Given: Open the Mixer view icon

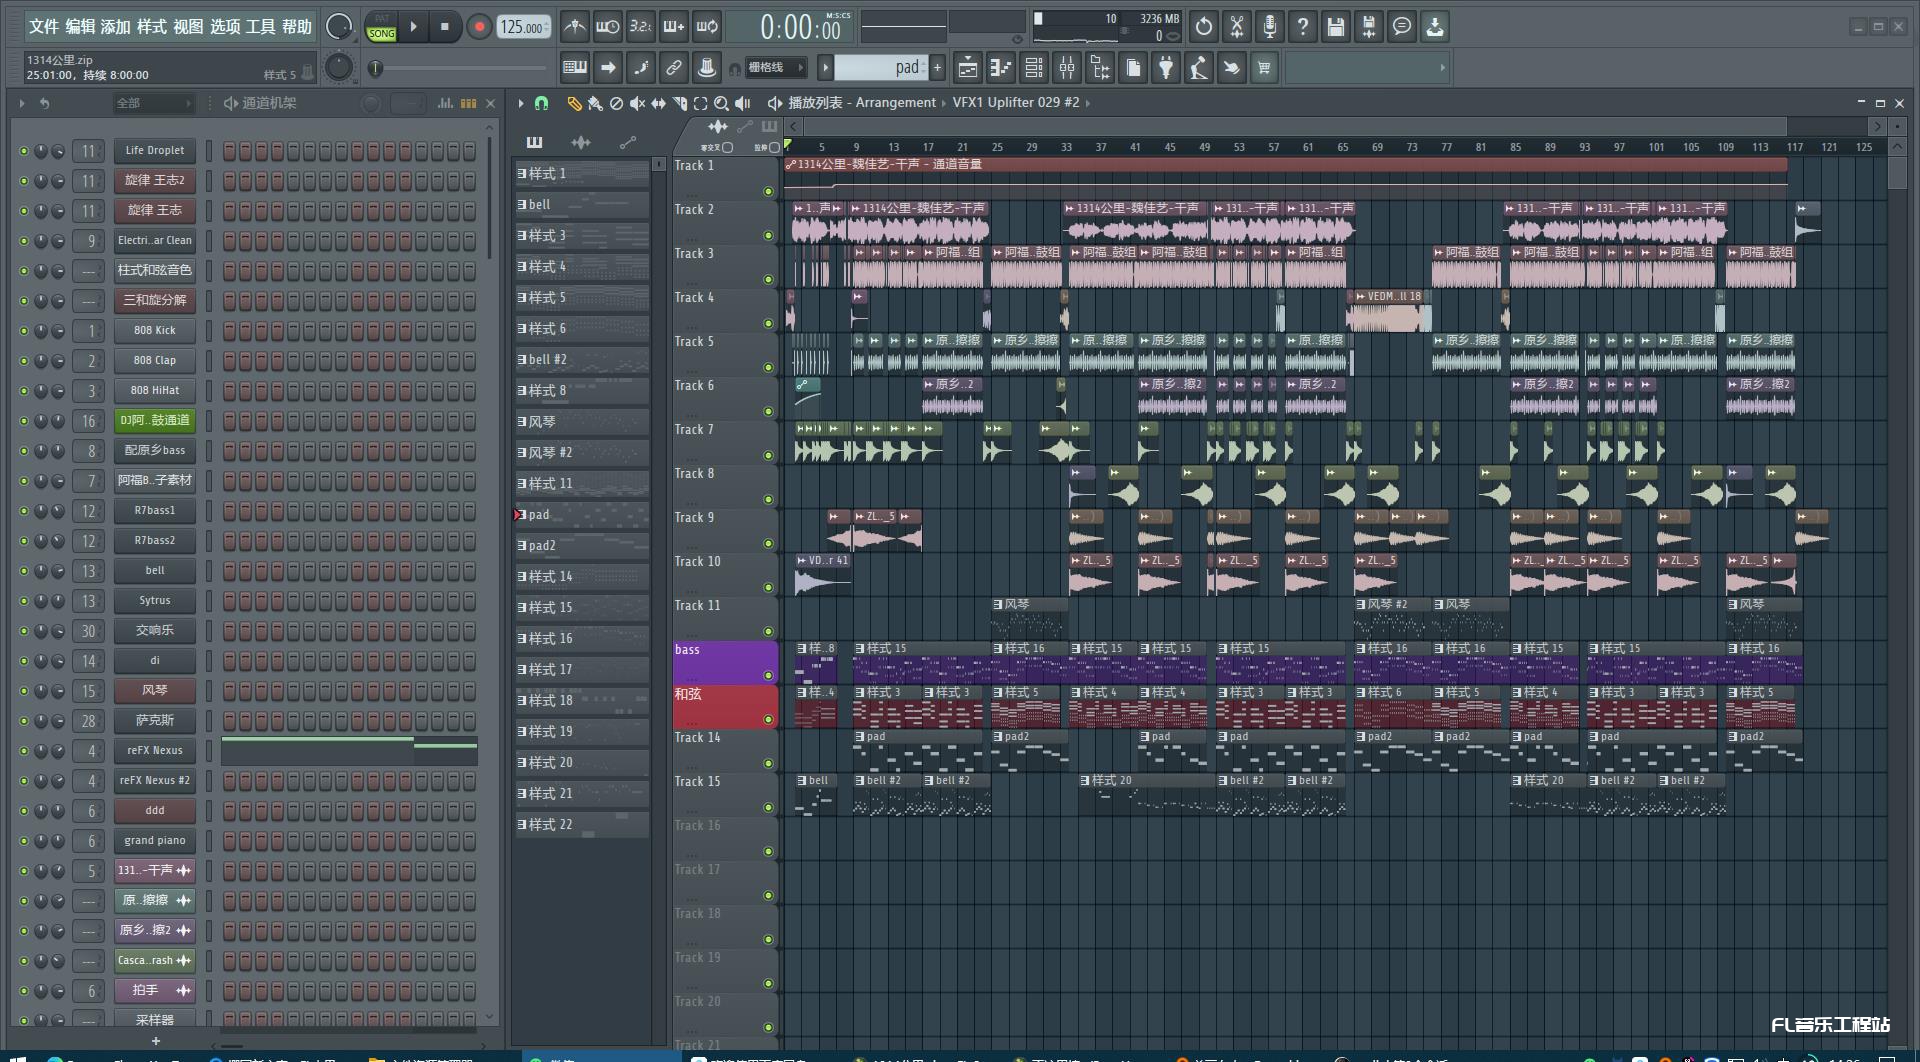Looking at the screenshot, I should point(1067,68).
